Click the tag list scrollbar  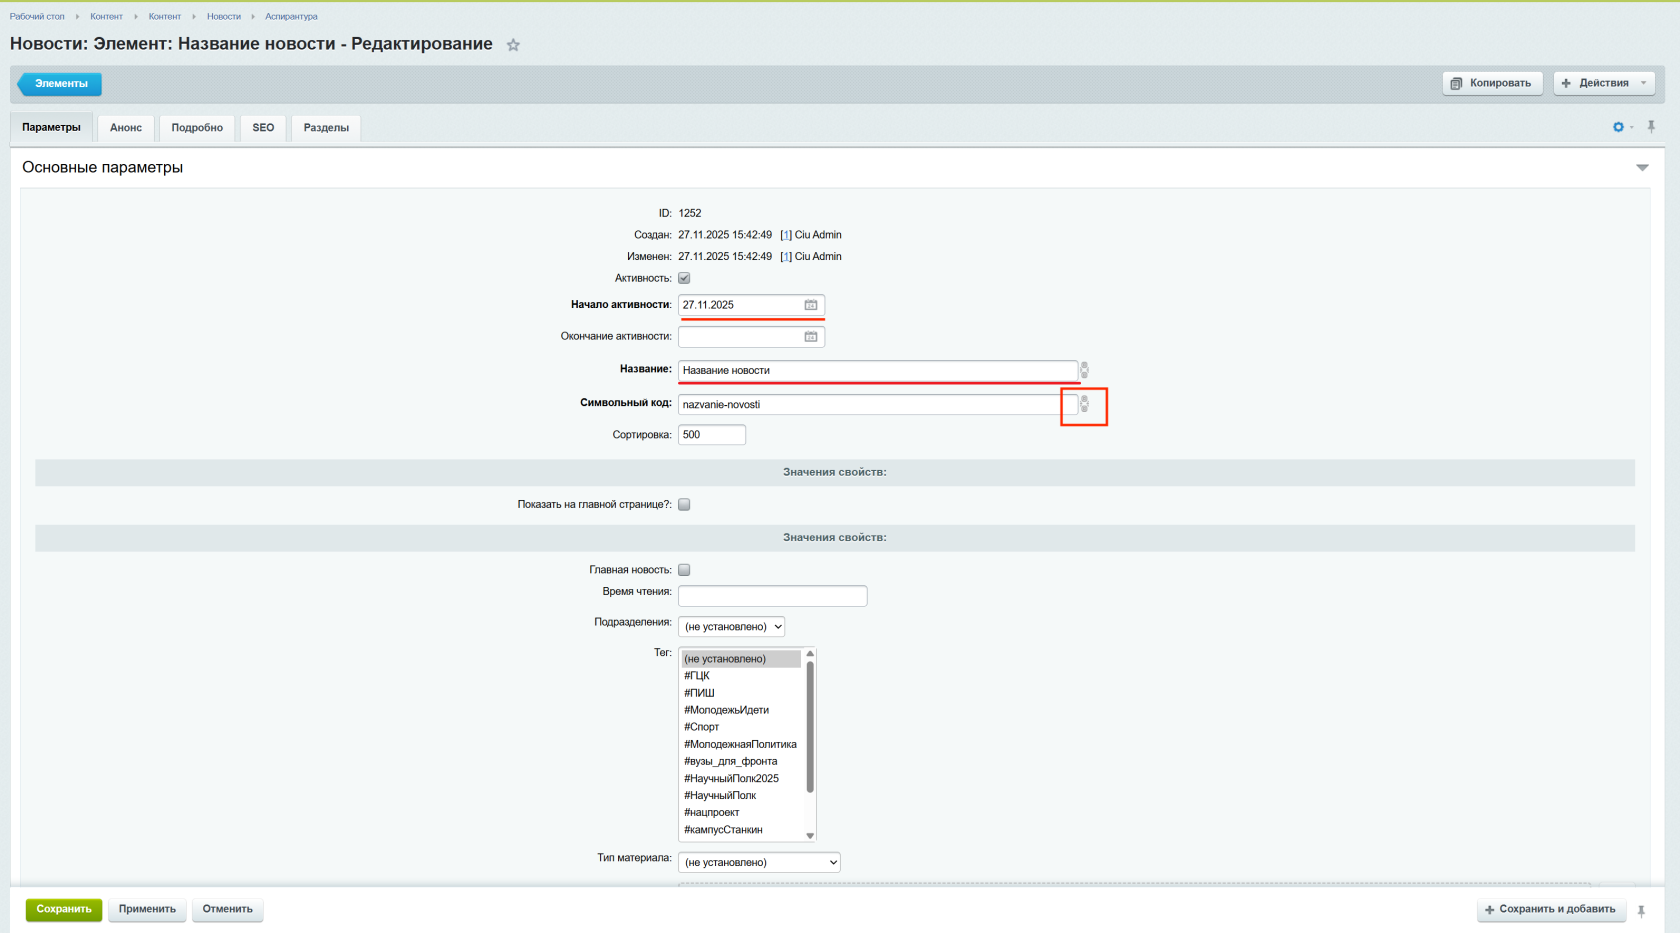click(x=810, y=727)
